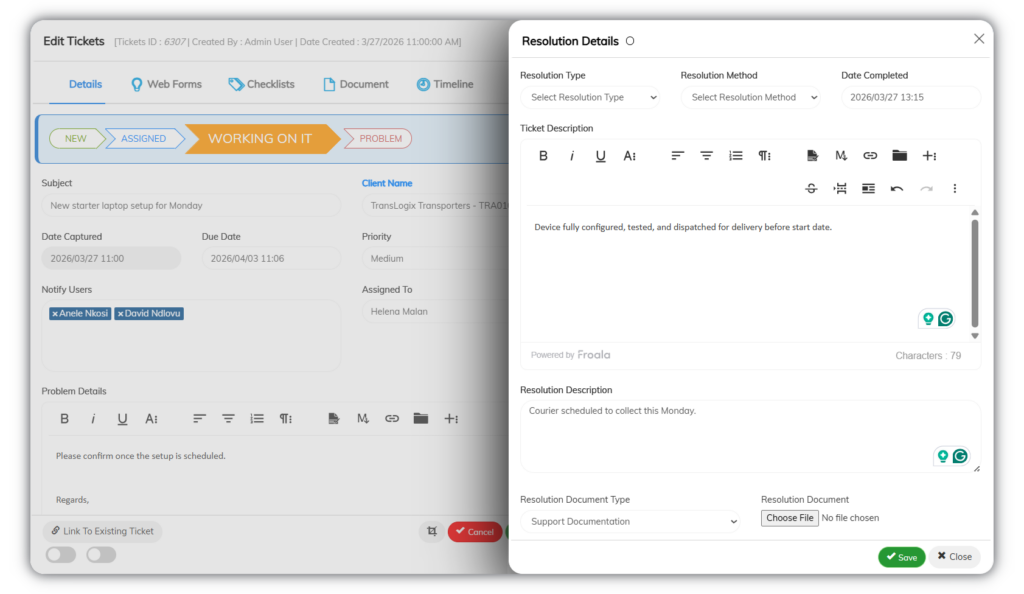Click the Subject input field

coord(191,205)
